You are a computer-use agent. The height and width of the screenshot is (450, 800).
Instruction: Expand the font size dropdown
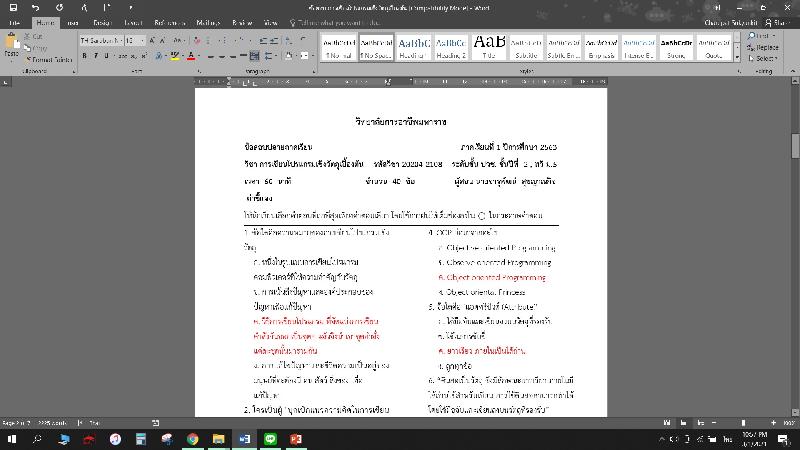click(x=143, y=41)
